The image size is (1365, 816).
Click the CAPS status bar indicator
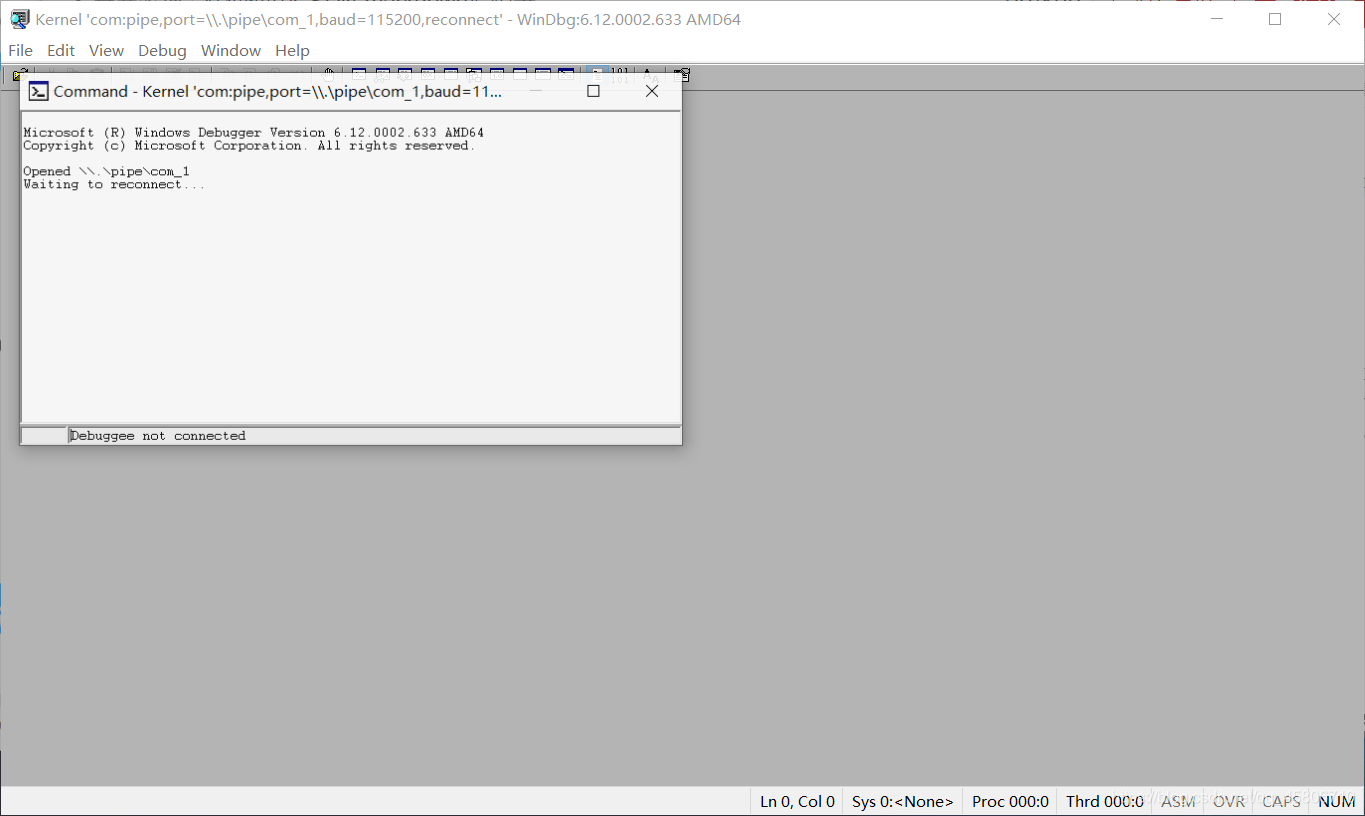pos(1281,801)
